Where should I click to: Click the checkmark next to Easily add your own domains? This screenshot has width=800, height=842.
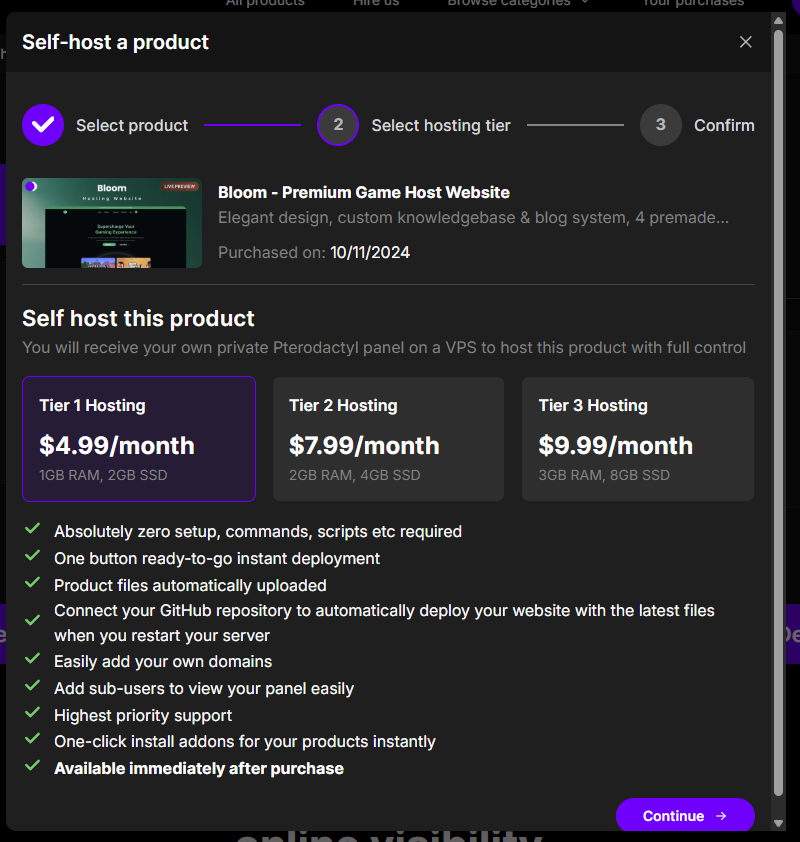pyautogui.click(x=33, y=660)
